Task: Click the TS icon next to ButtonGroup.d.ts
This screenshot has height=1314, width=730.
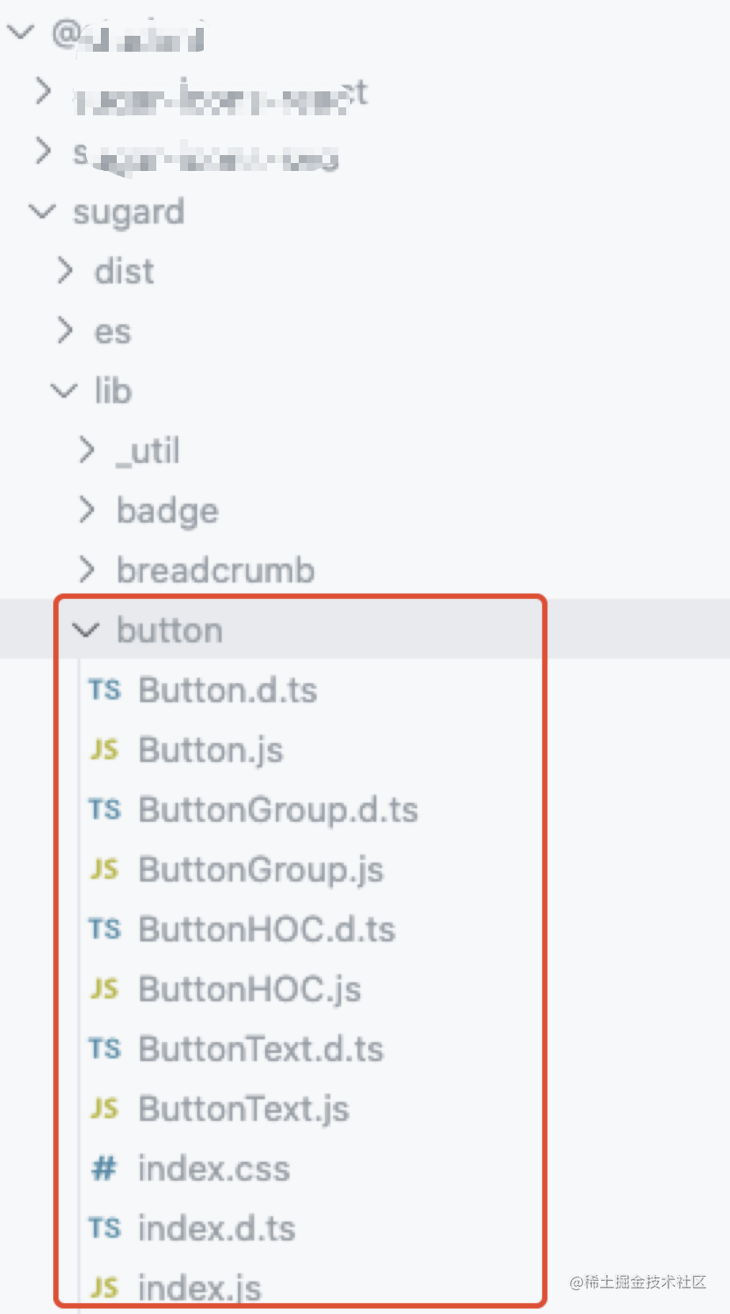Action: [x=104, y=809]
